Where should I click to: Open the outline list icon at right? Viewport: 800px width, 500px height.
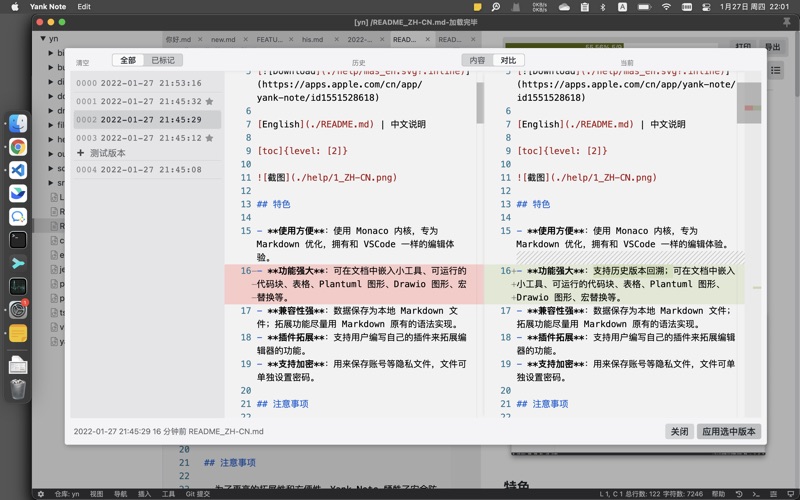pos(776,71)
